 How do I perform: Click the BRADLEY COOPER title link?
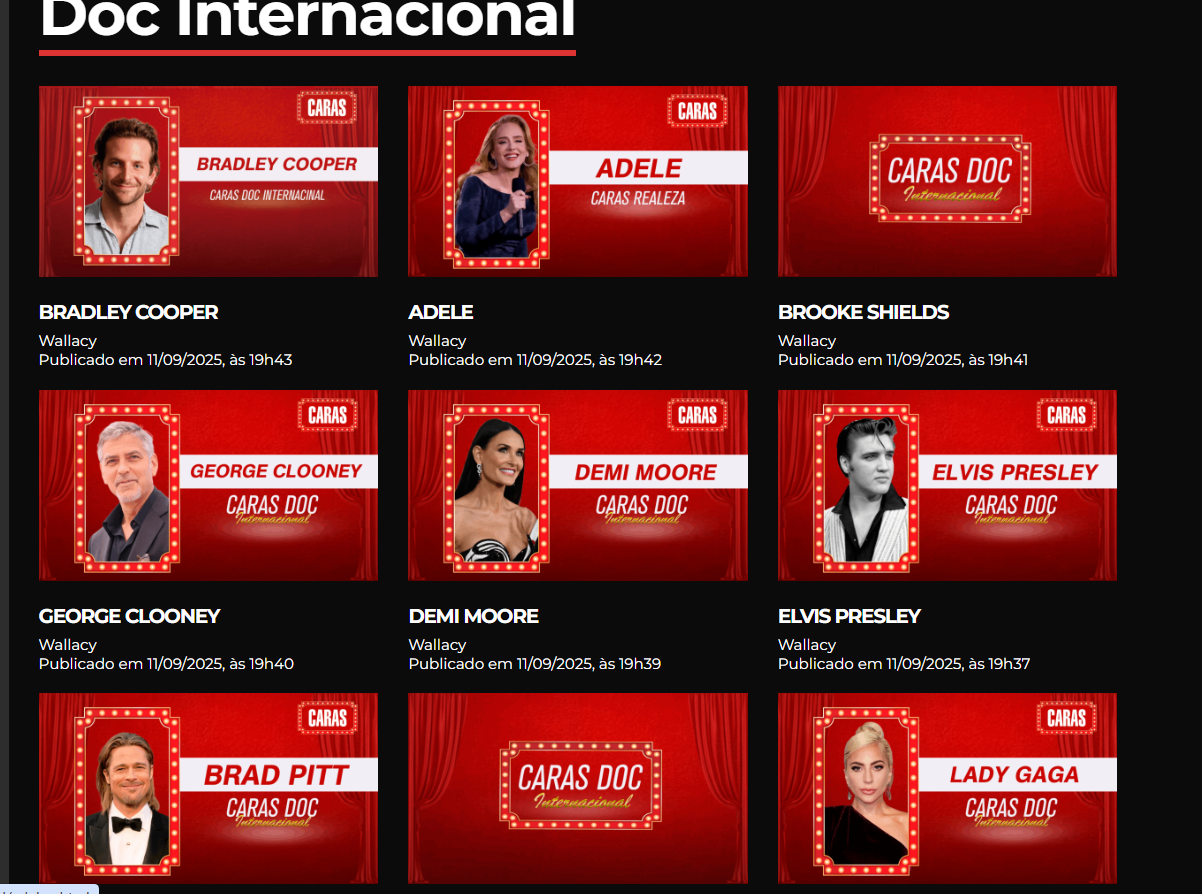click(128, 312)
